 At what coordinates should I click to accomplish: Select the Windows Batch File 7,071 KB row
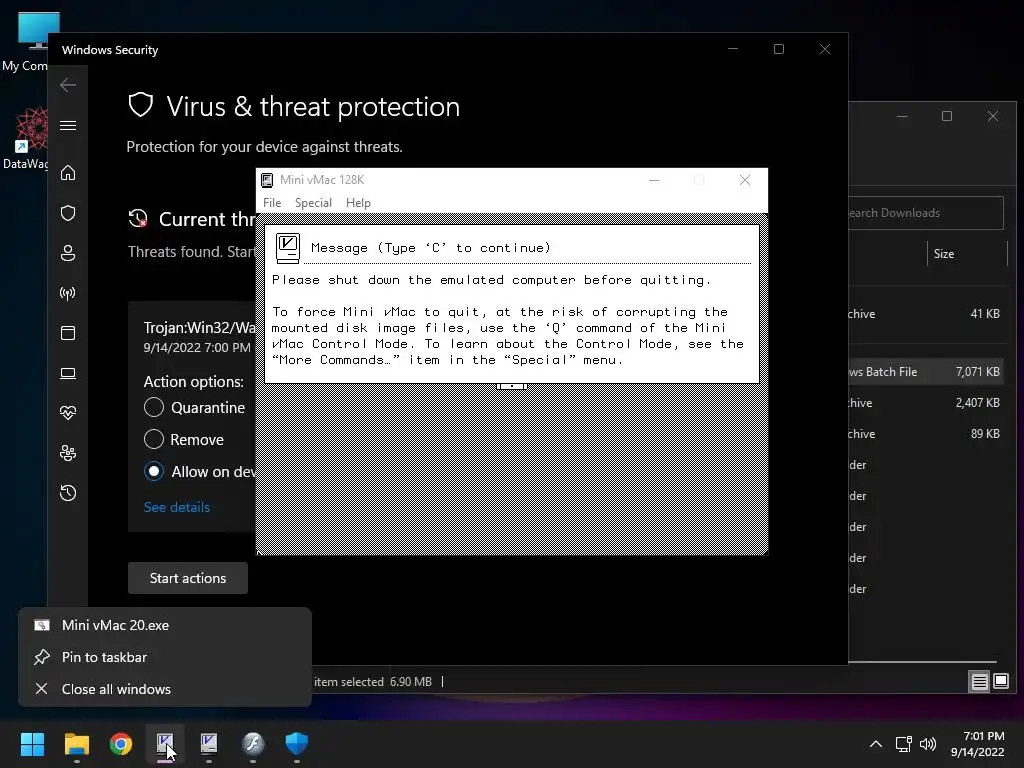click(926, 372)
